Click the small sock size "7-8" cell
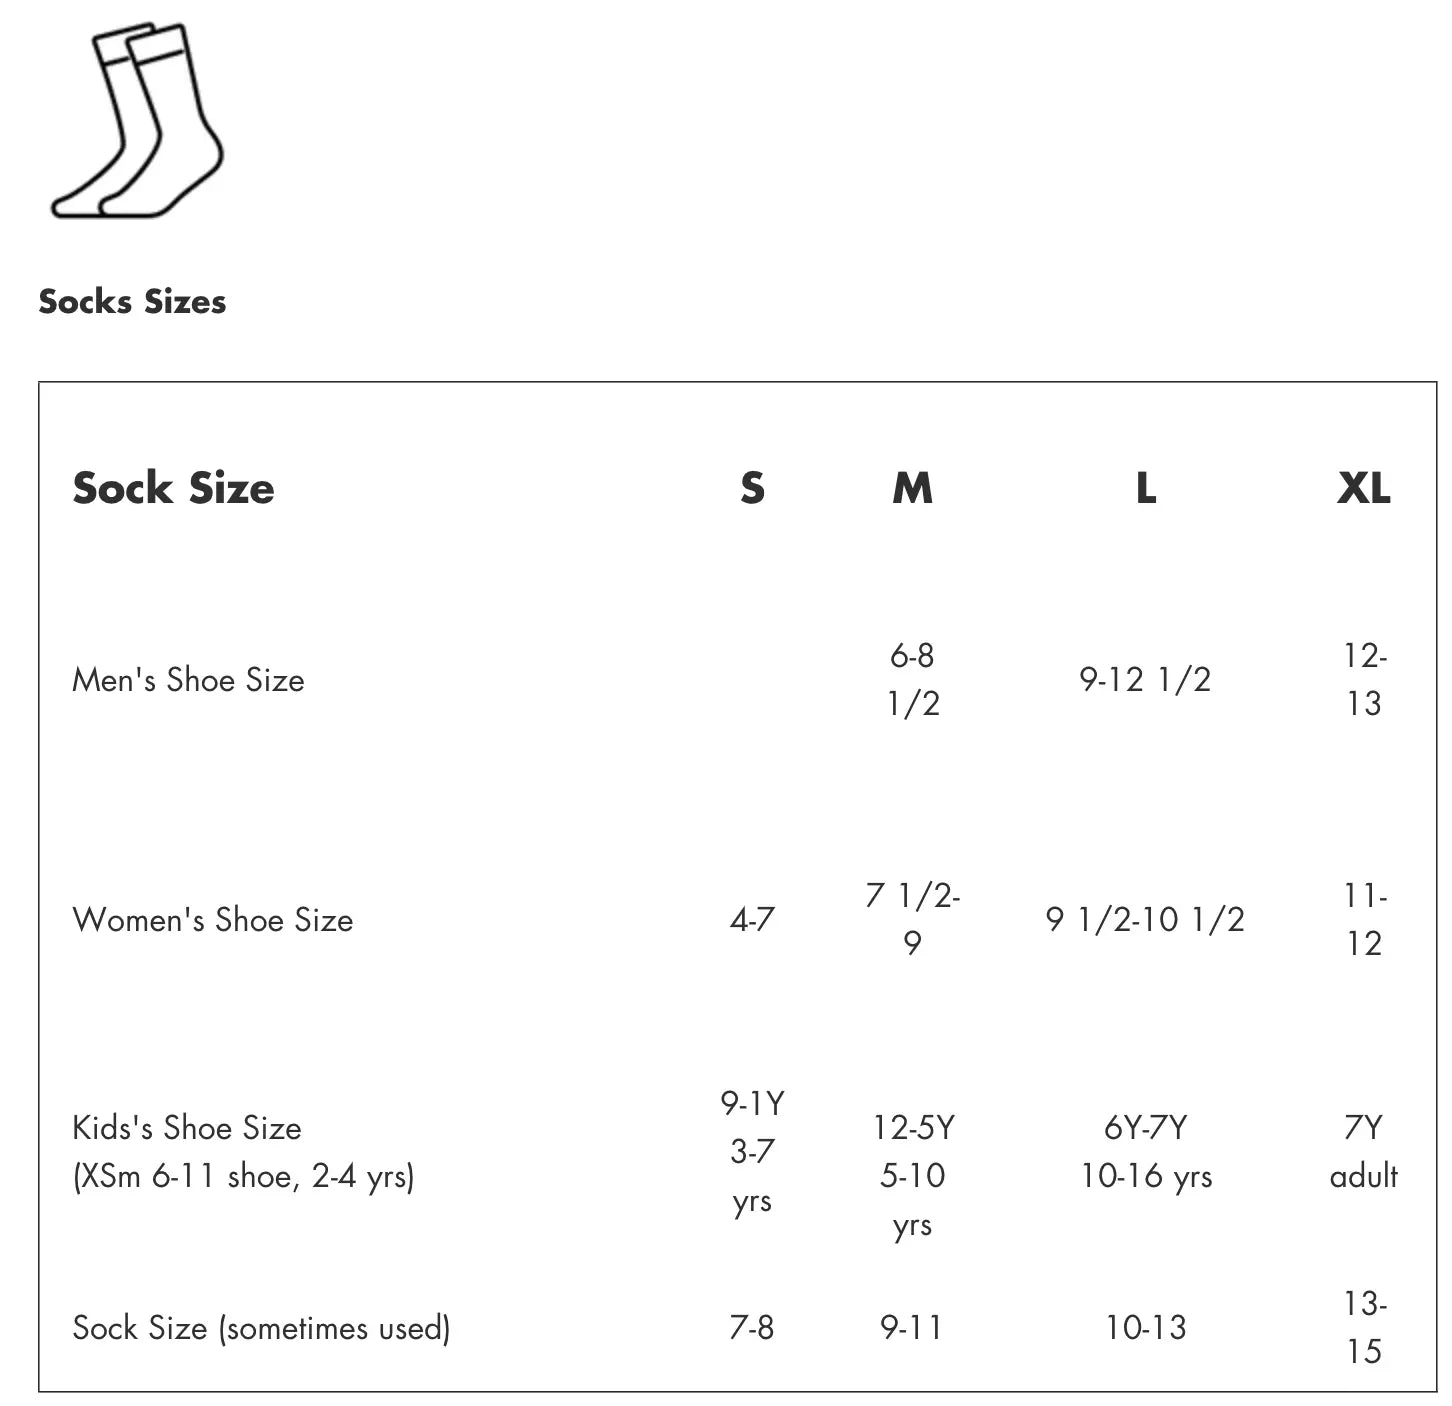 (x=752, y=1328)
